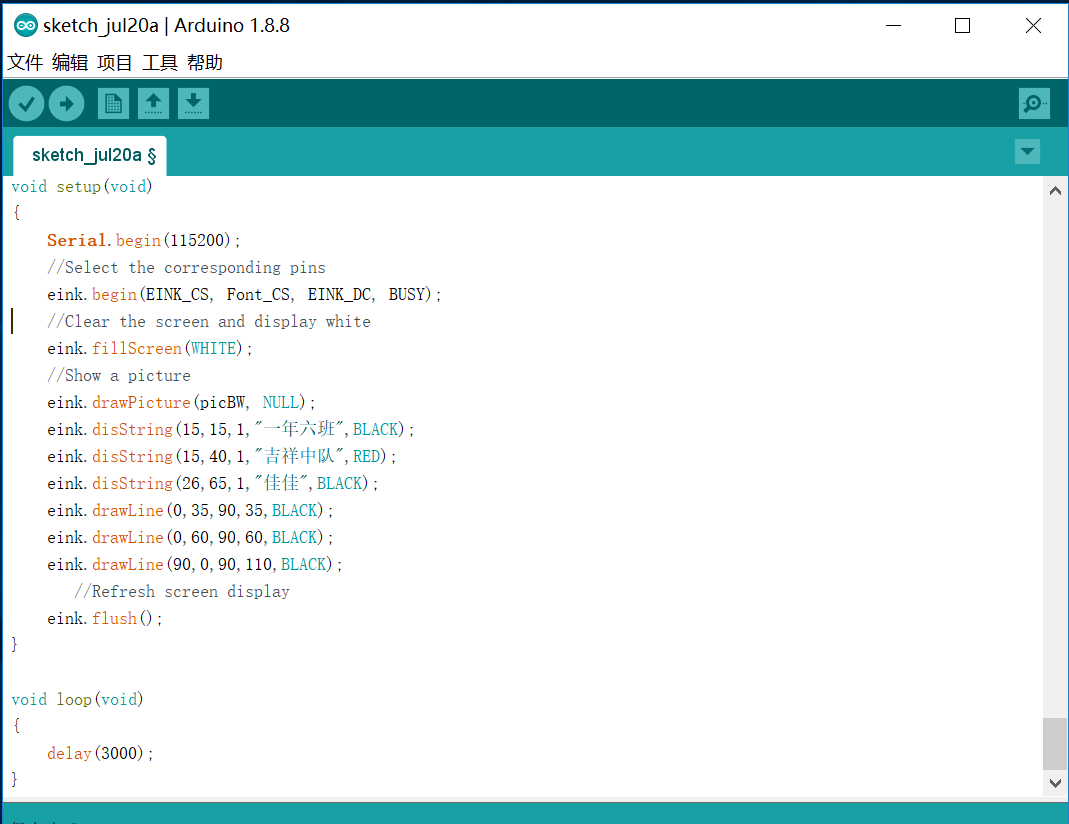This screenshot has height=824, width=1069.
Task: Click the eink.drawPicture(picBW, NULL) line
Action: [181, 403]
